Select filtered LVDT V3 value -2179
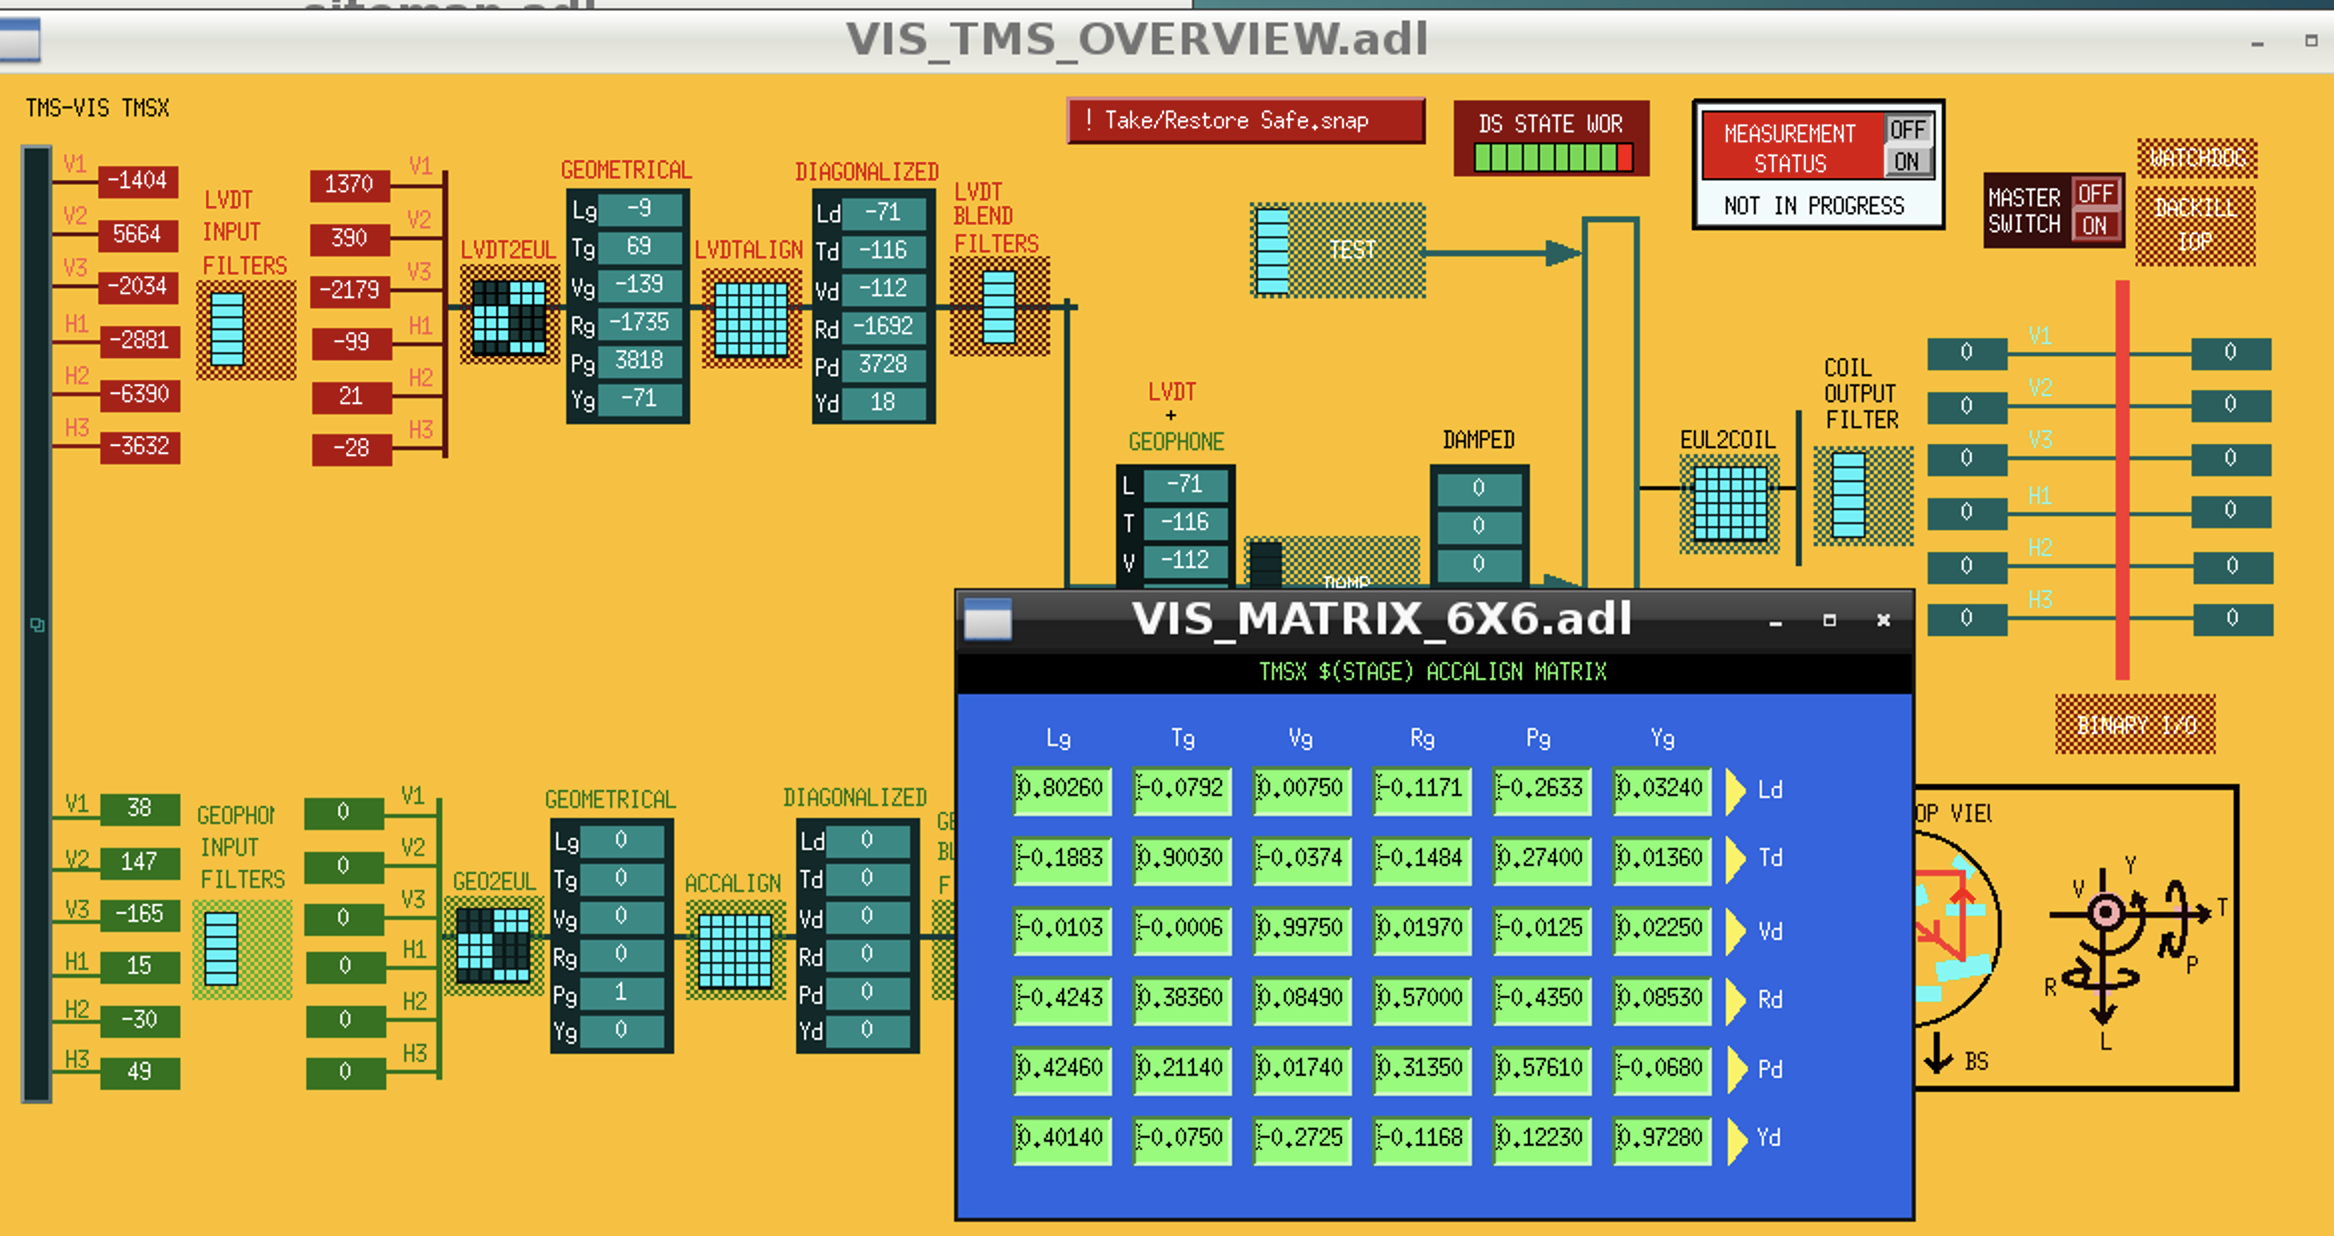 click(x=349, y=291)
